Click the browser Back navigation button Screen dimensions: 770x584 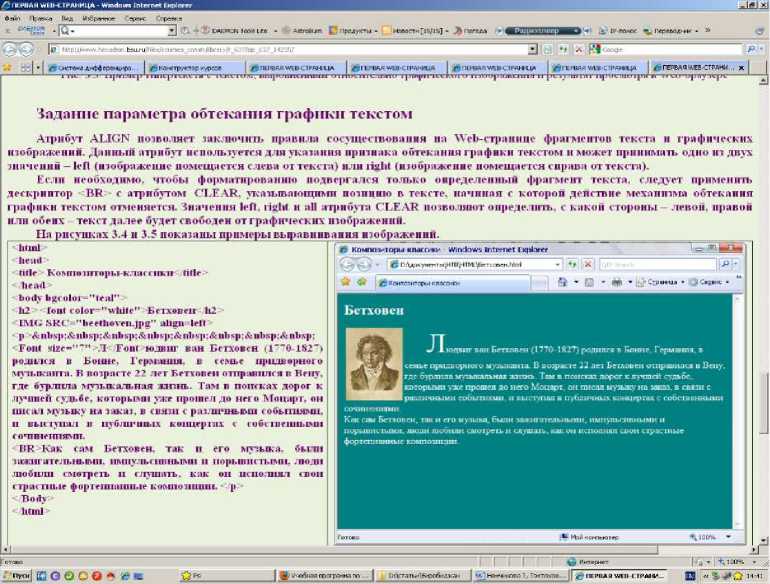point(13,48)
